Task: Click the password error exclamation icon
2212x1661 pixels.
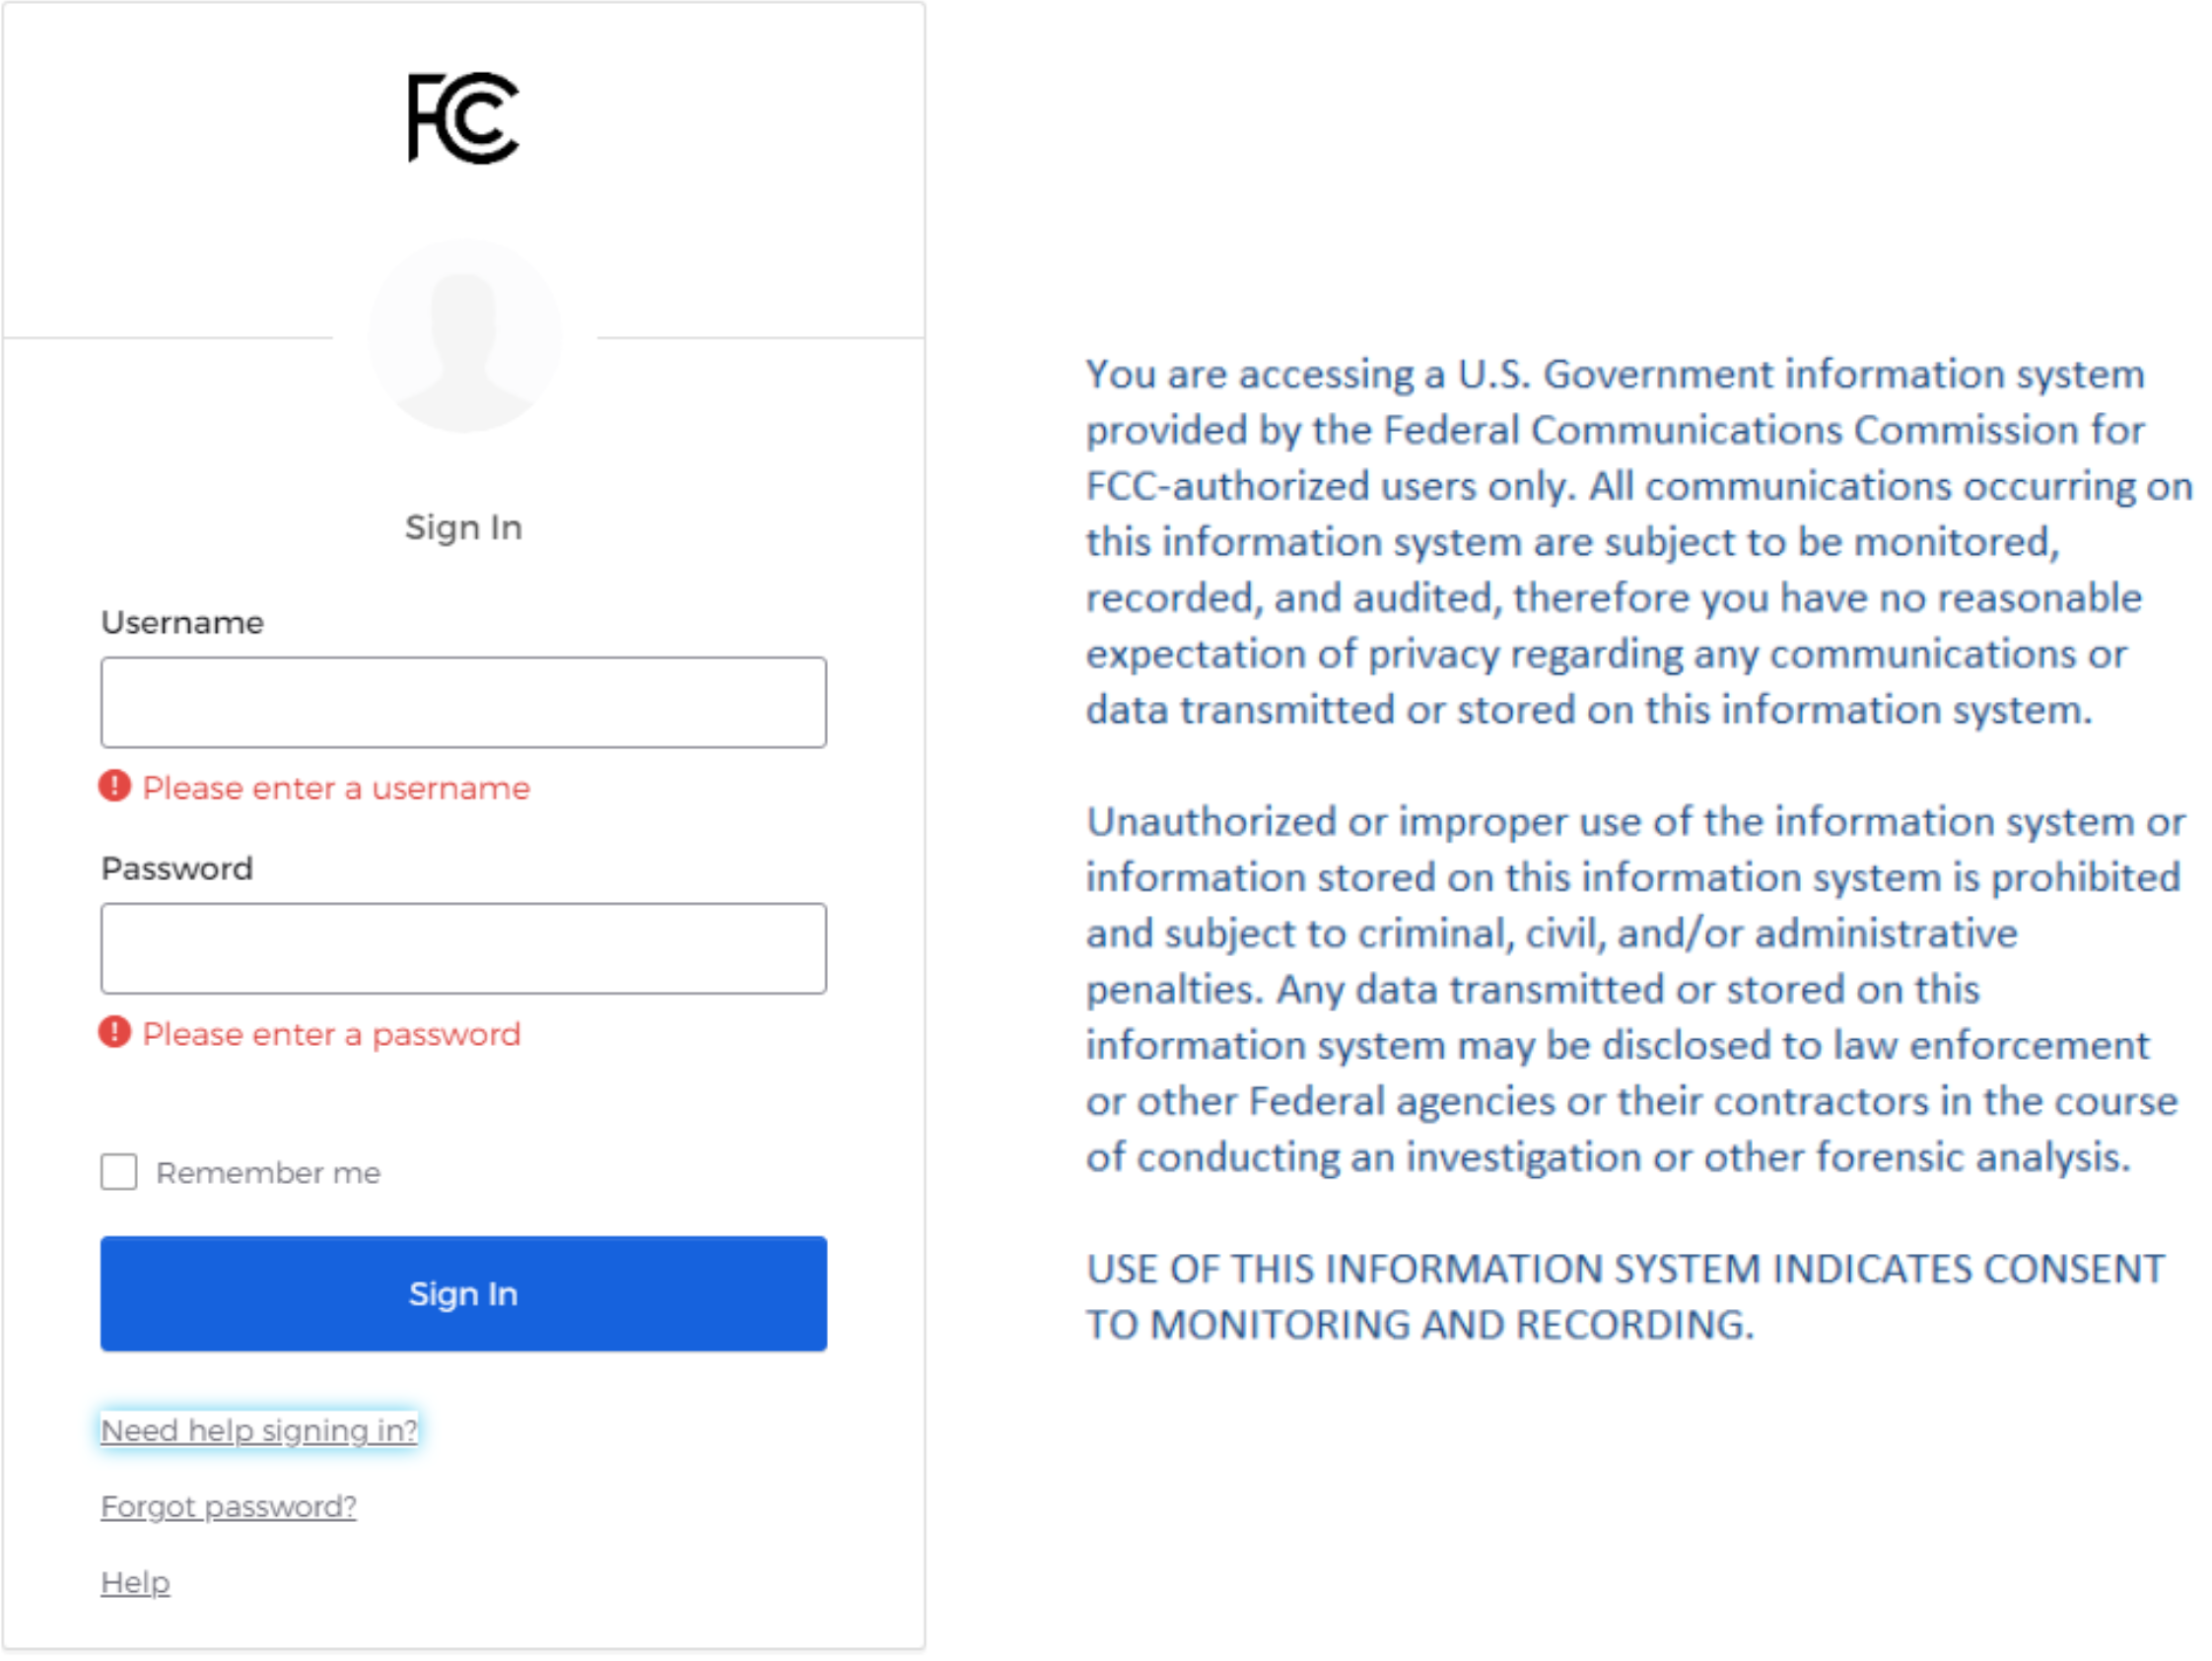Action: 115,1032
